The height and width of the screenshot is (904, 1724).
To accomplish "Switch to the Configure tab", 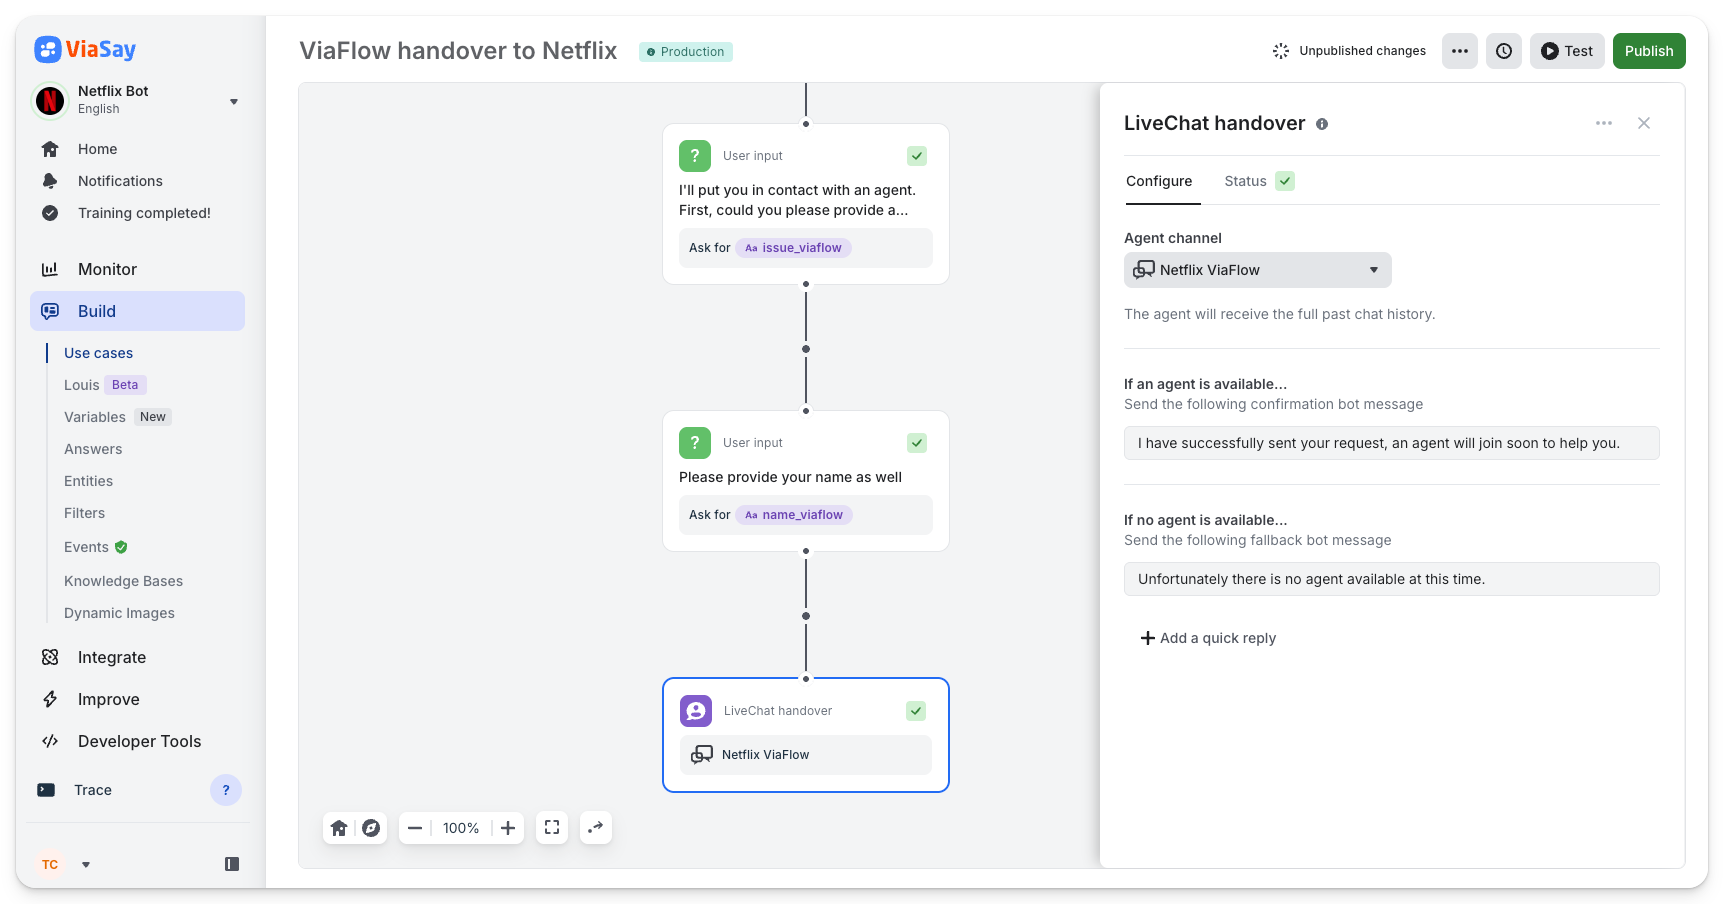I will pos(1159,181).
